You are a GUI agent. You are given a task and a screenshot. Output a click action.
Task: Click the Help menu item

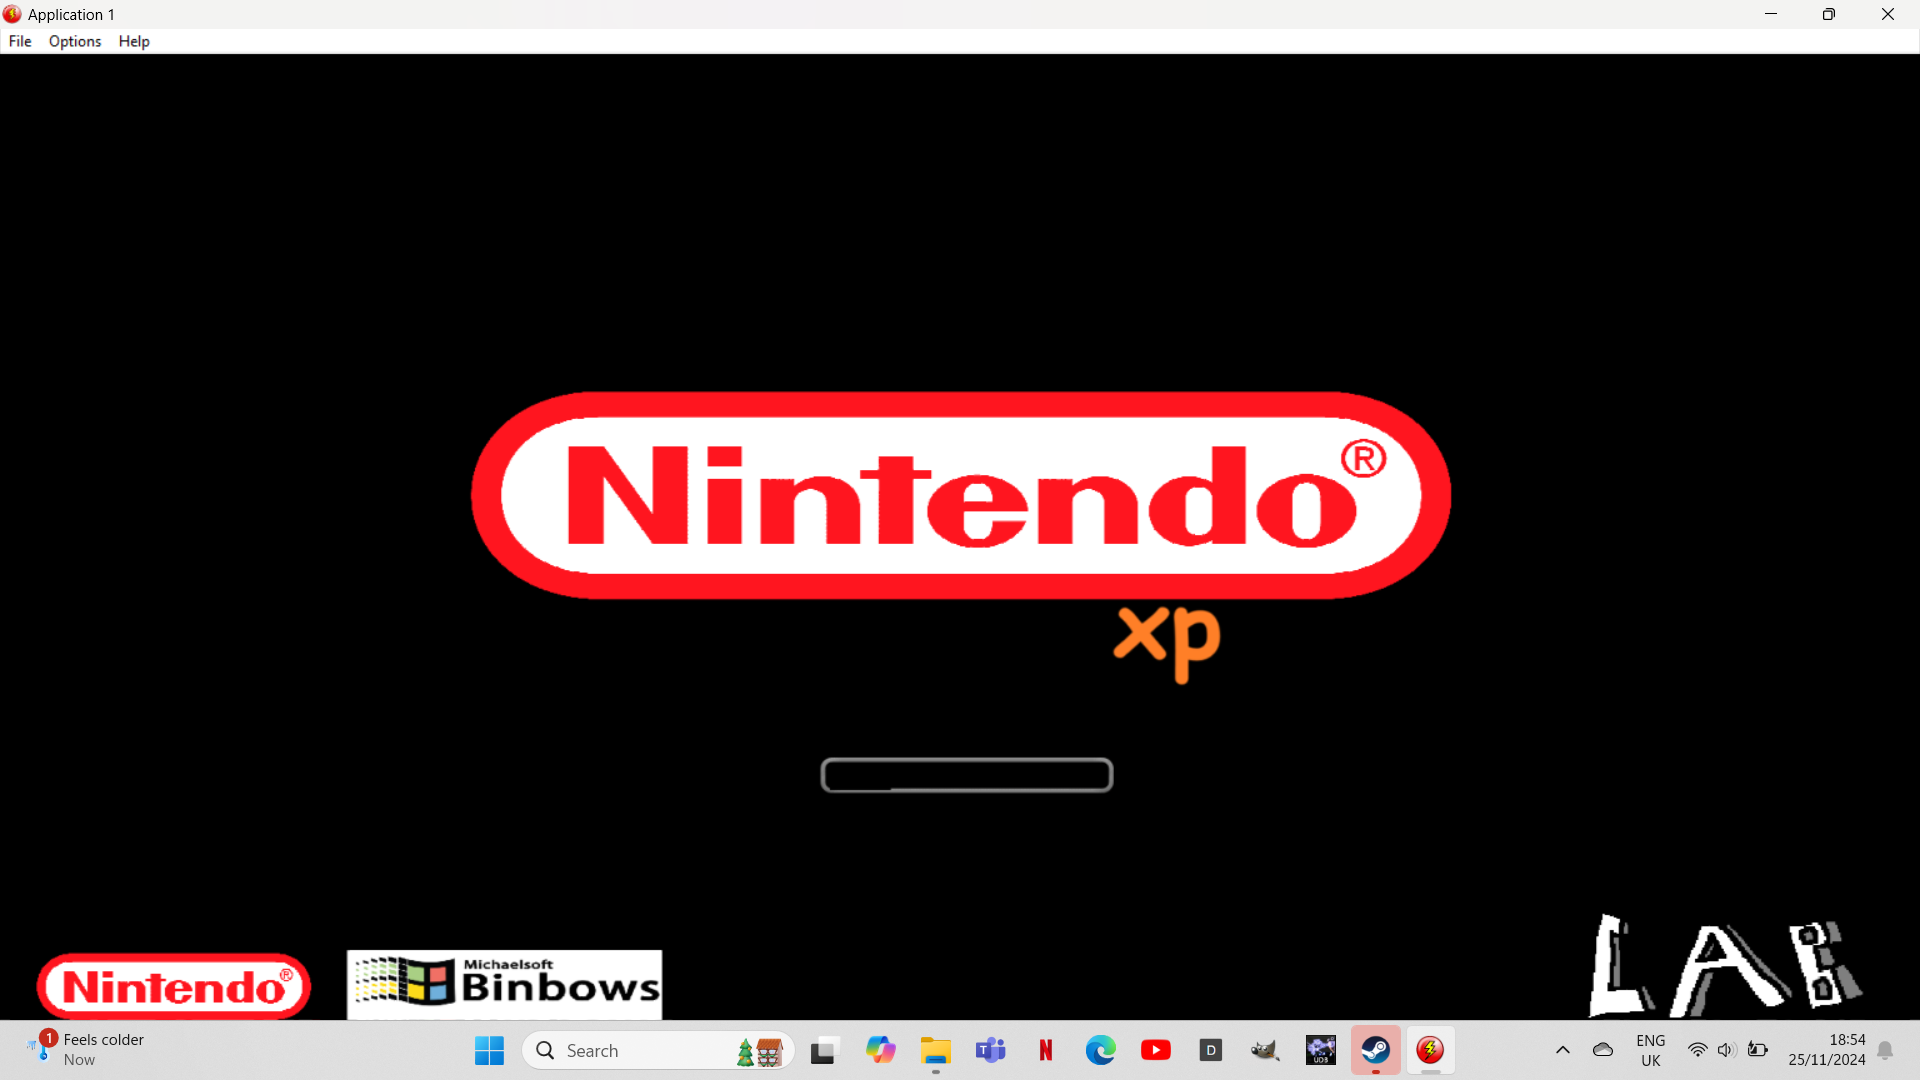[135, 41]
